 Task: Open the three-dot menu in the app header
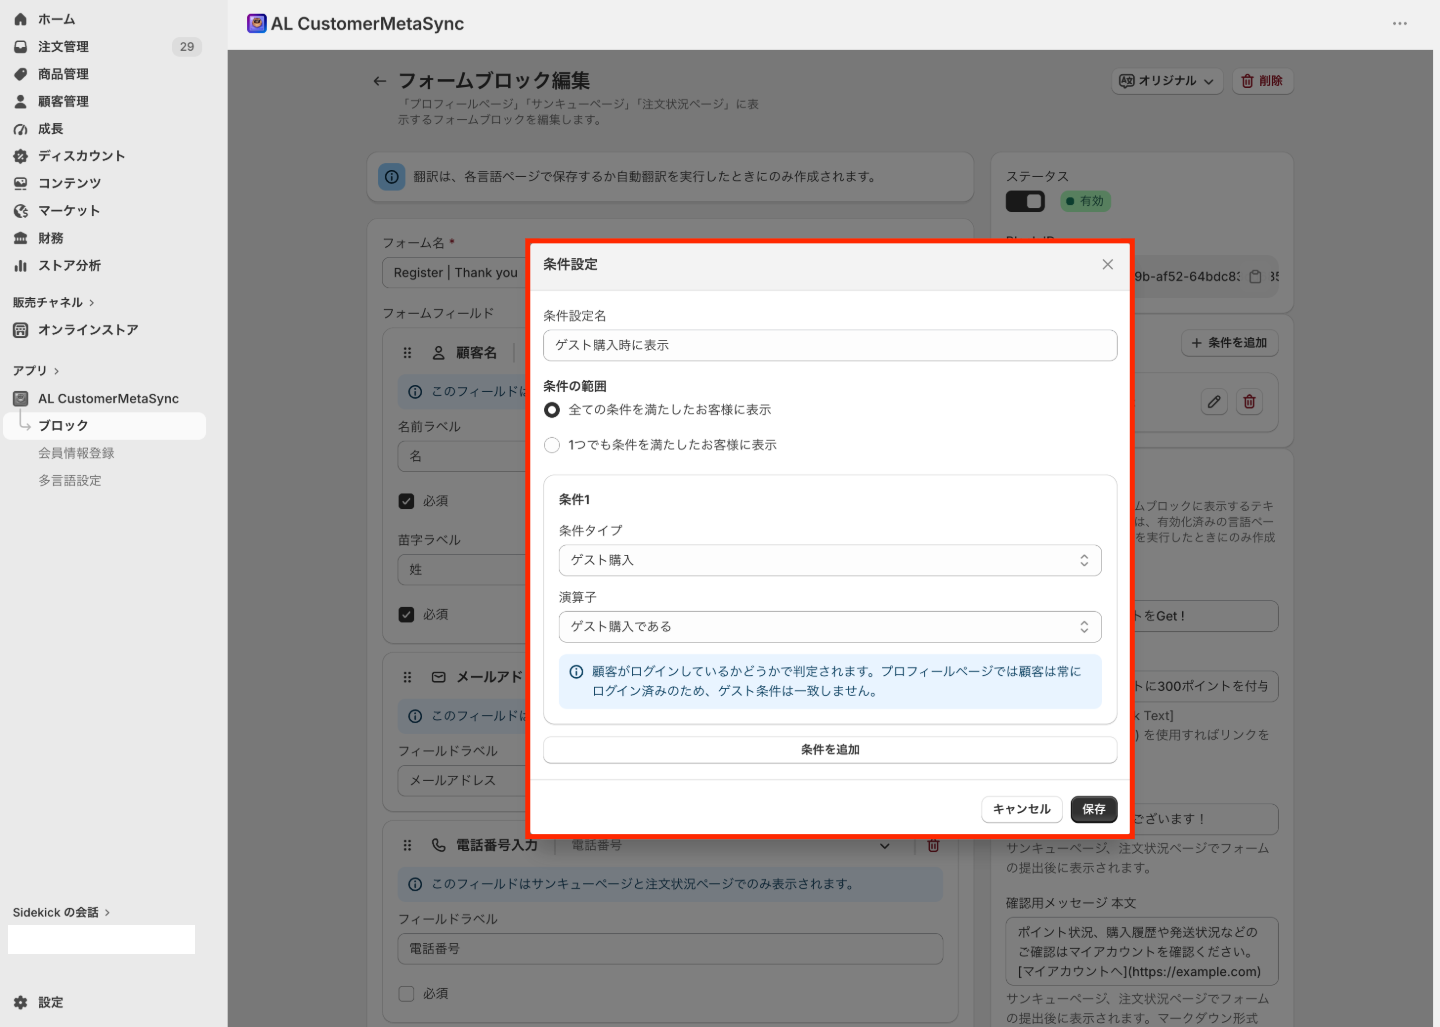pyautogui.click(x=1400, y=23)
